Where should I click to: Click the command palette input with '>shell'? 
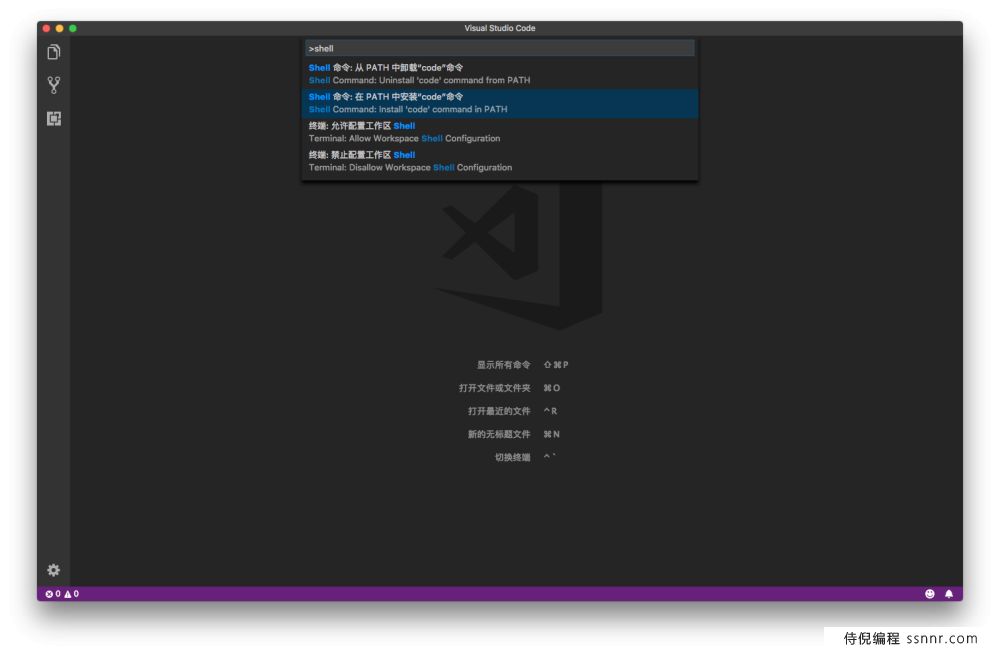(499, 48)
